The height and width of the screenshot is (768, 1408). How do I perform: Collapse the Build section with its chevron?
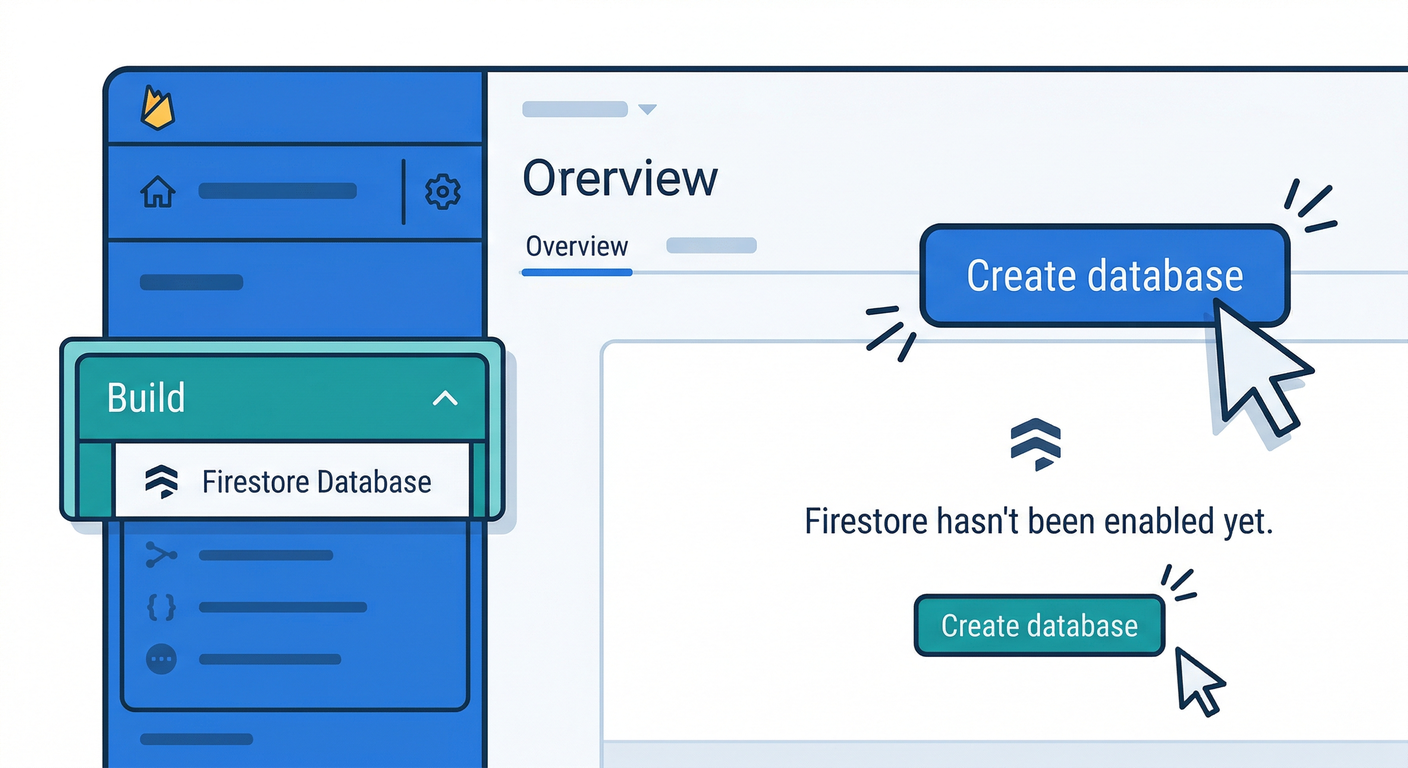(x=446, y=398)
